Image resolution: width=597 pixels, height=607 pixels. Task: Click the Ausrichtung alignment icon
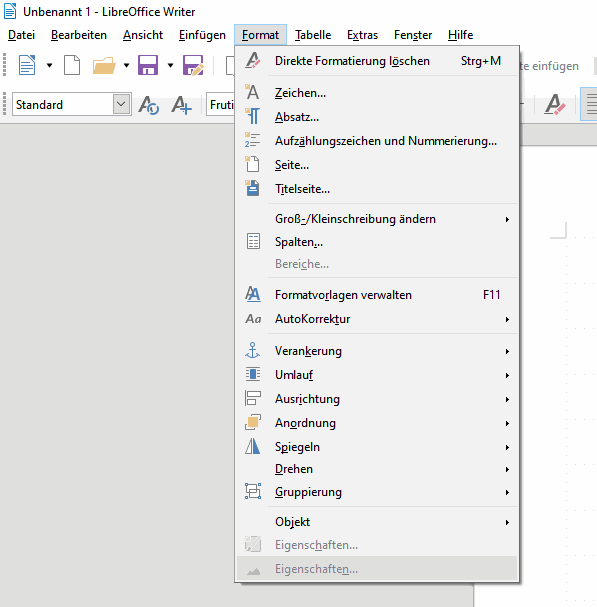pos(253,398)
